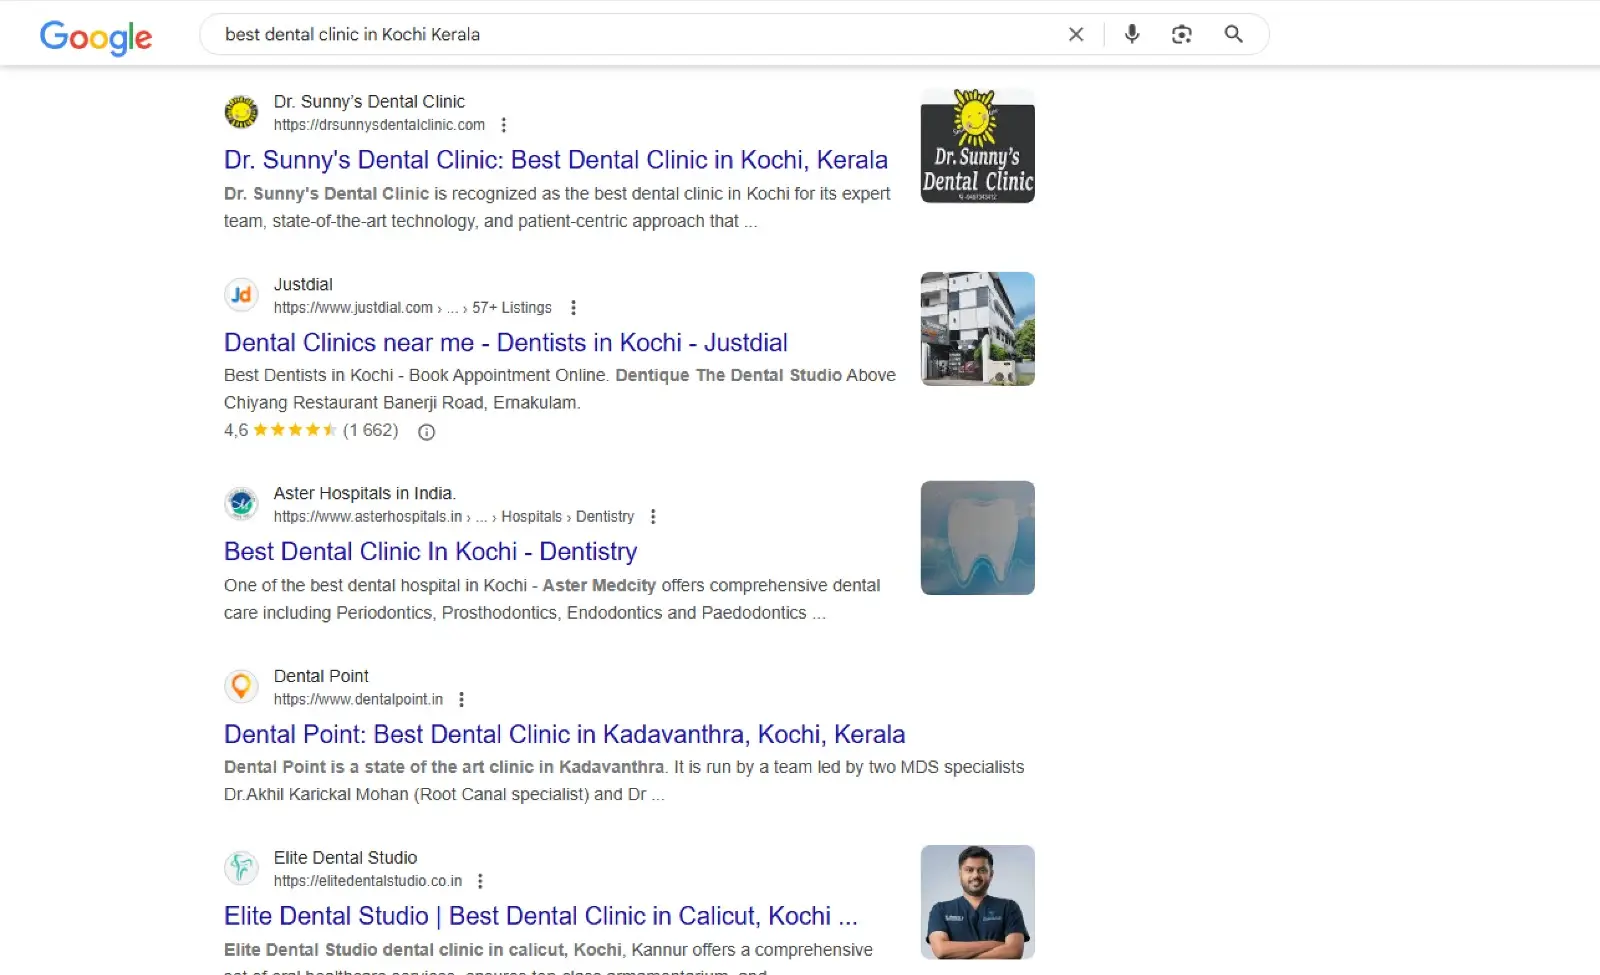Click the https://drsunnysdentalclinic.com URL text
The width and height of the screenshot is (1600, 975).
tap(379, 125)
